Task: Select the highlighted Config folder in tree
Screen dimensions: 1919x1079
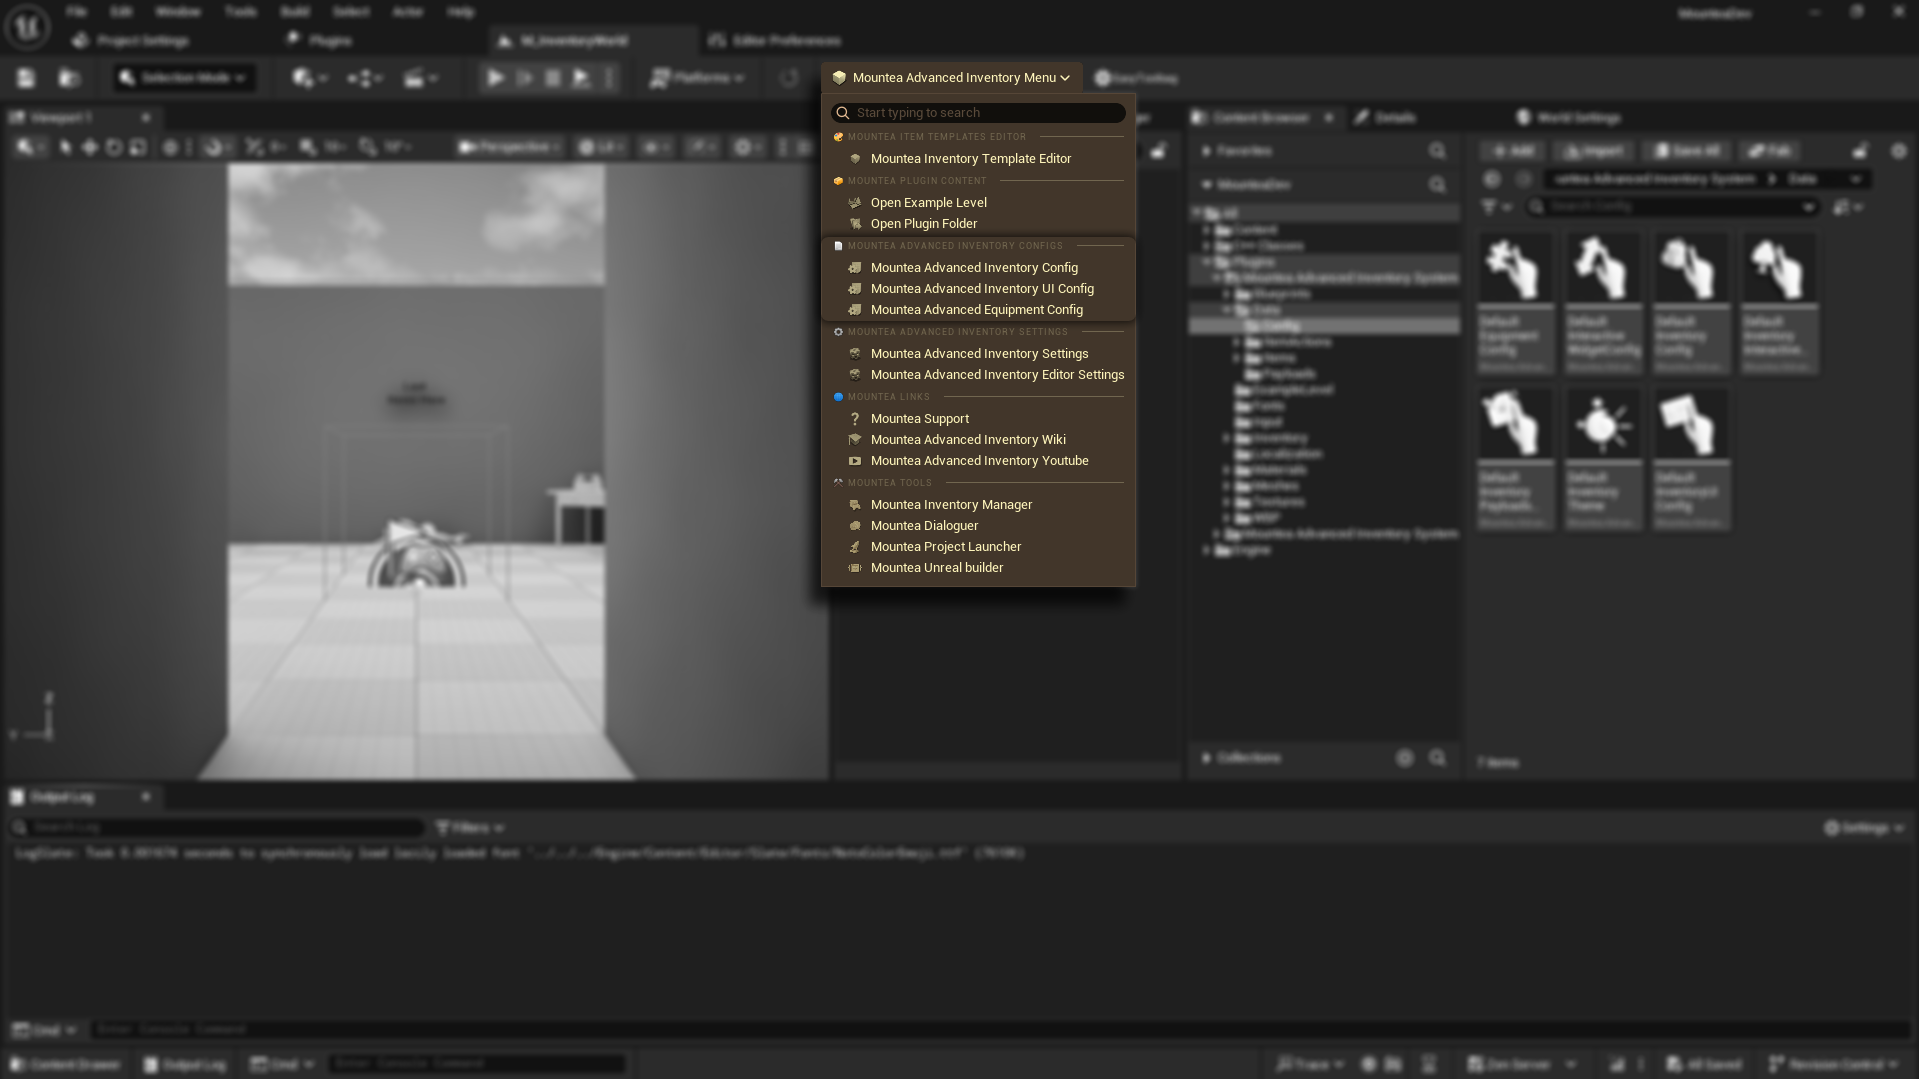Action: pos(1324,326)
